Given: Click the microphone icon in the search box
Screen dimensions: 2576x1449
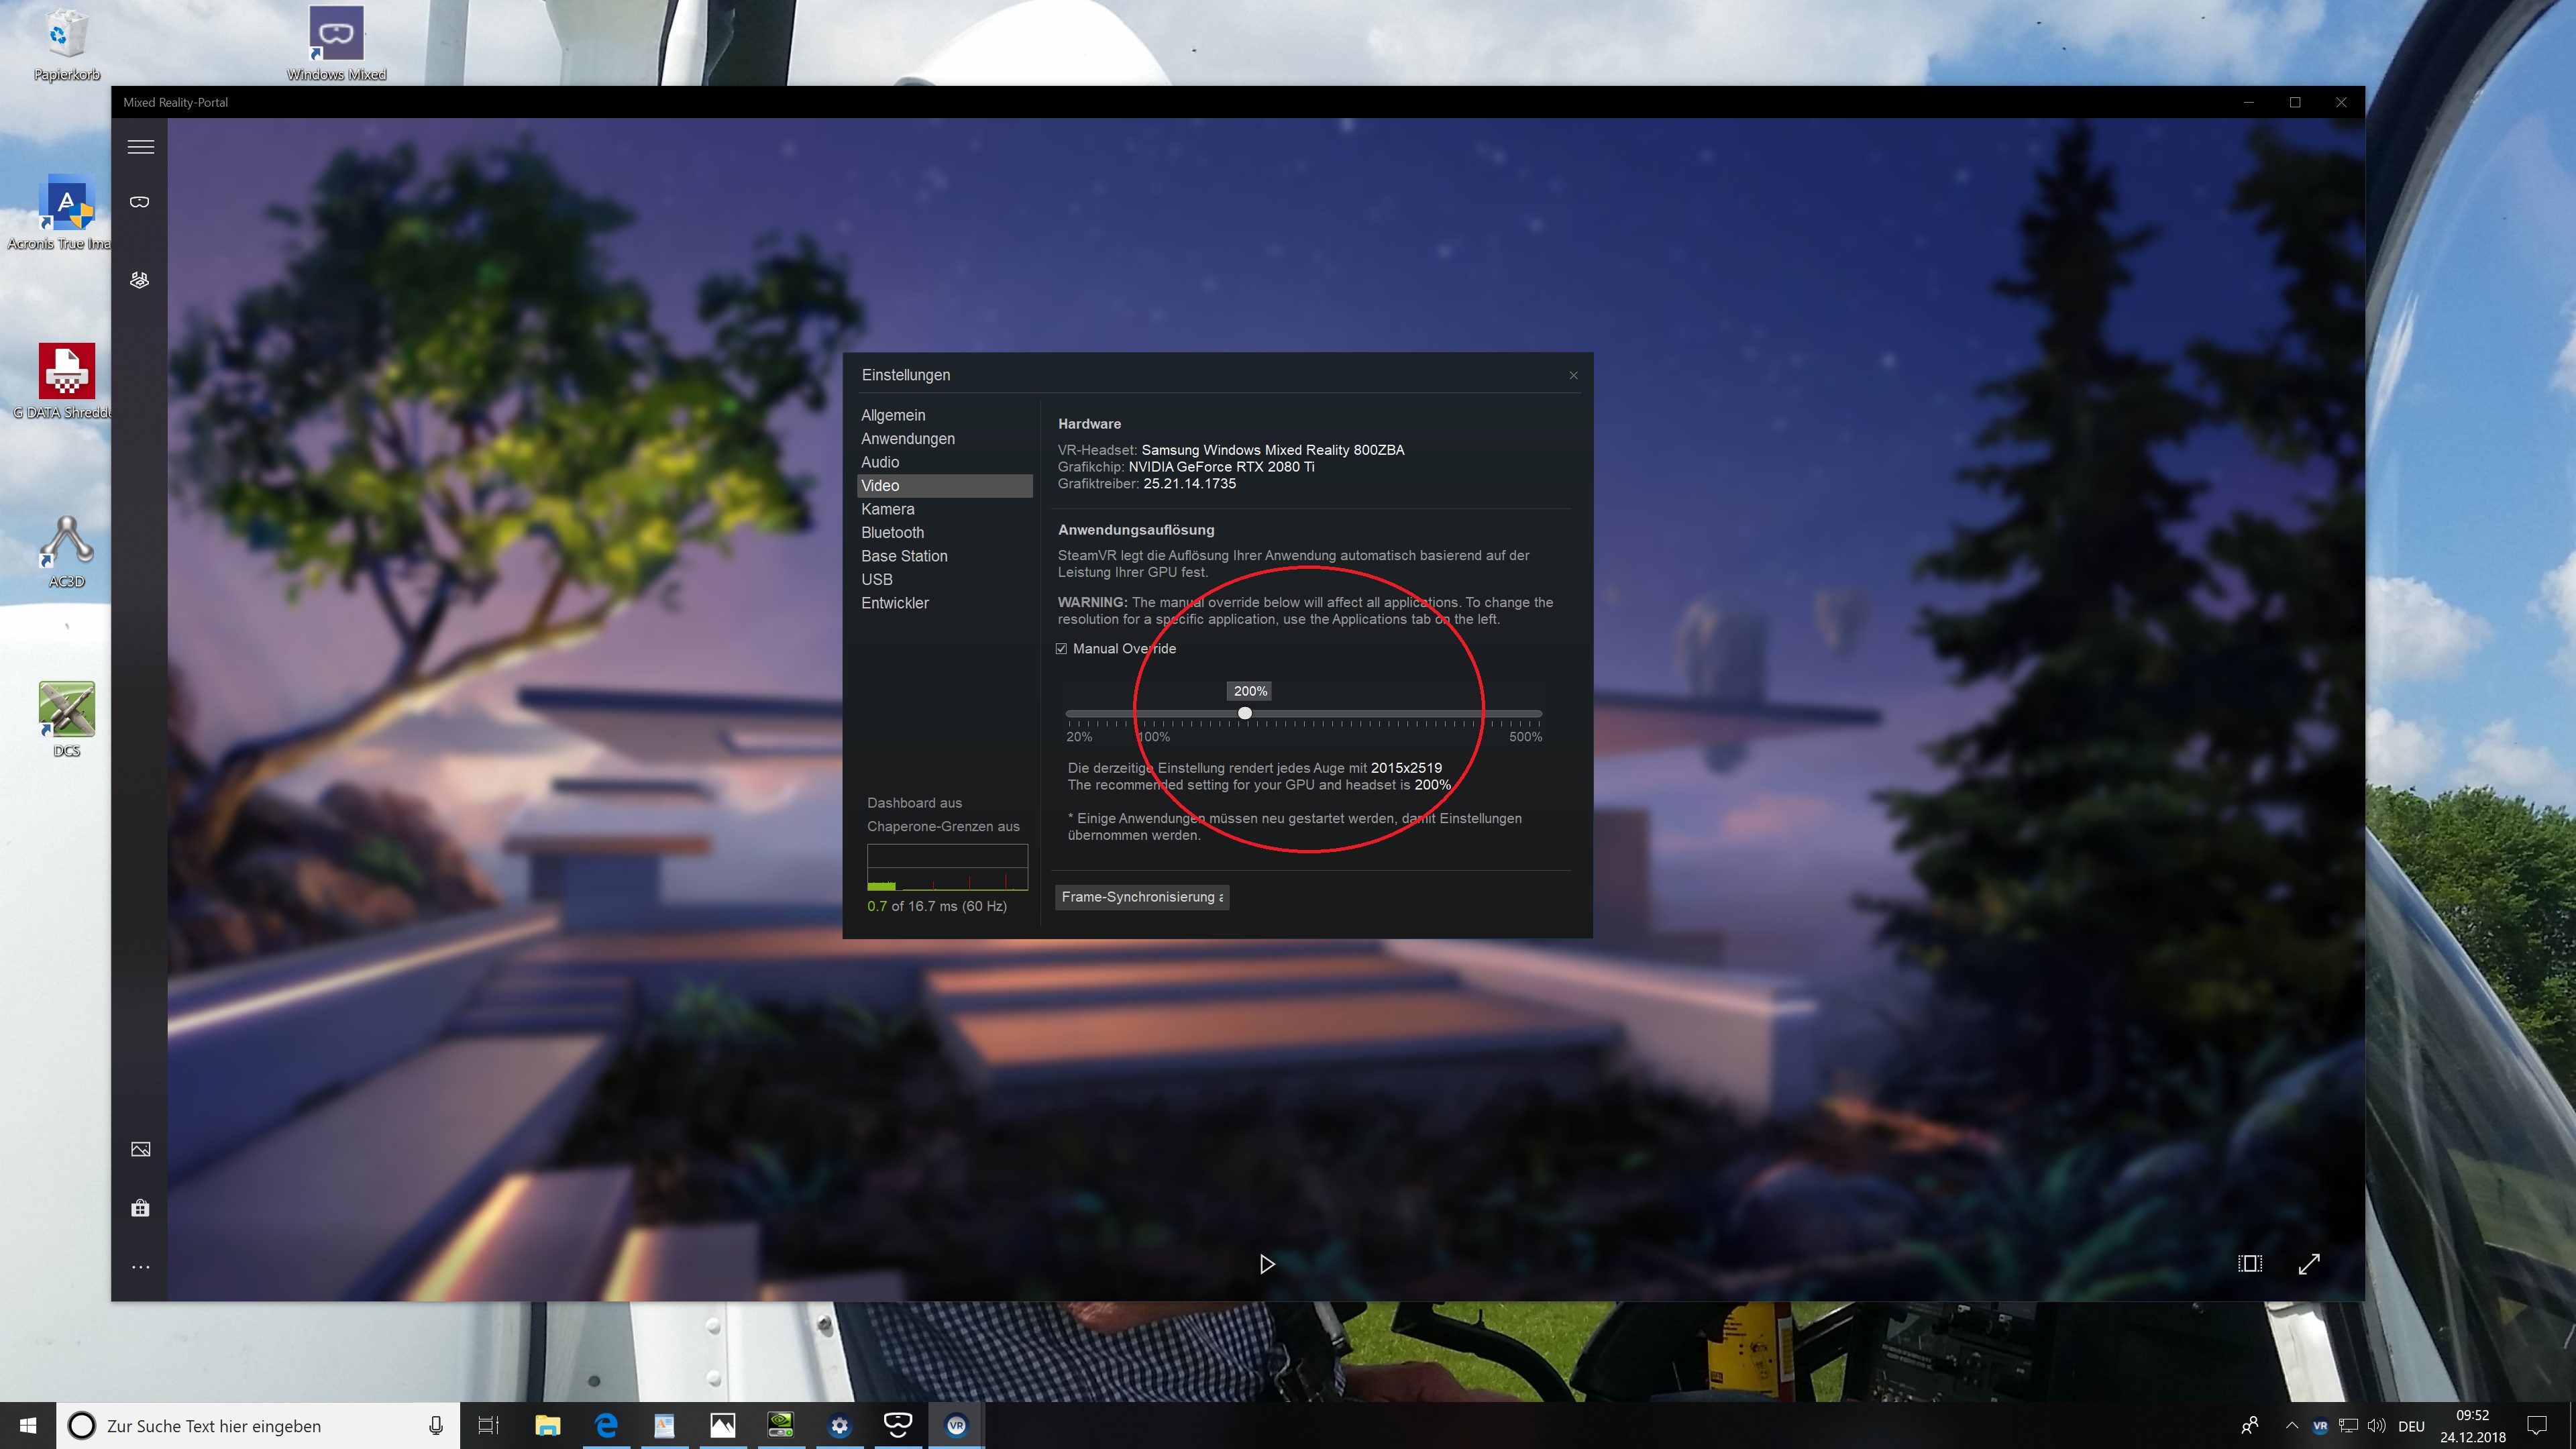Looking at the screenshot, I should pyautogui.click(x=436, y=1426).
